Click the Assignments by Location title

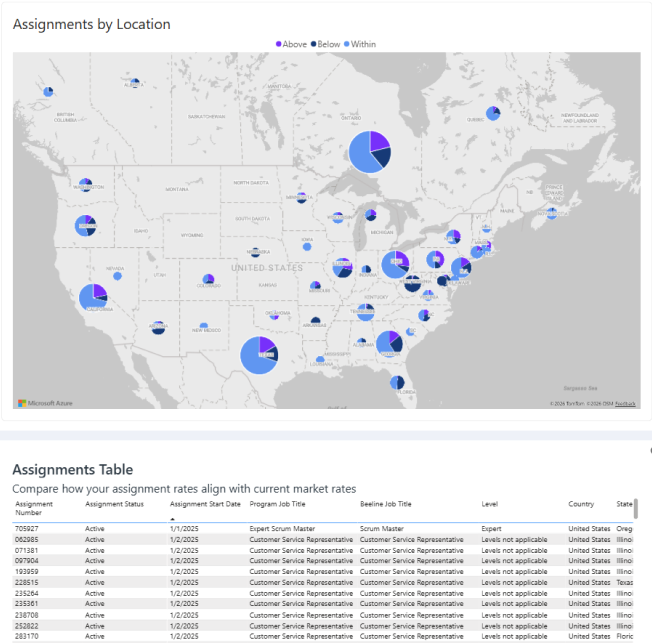(91, 24)
